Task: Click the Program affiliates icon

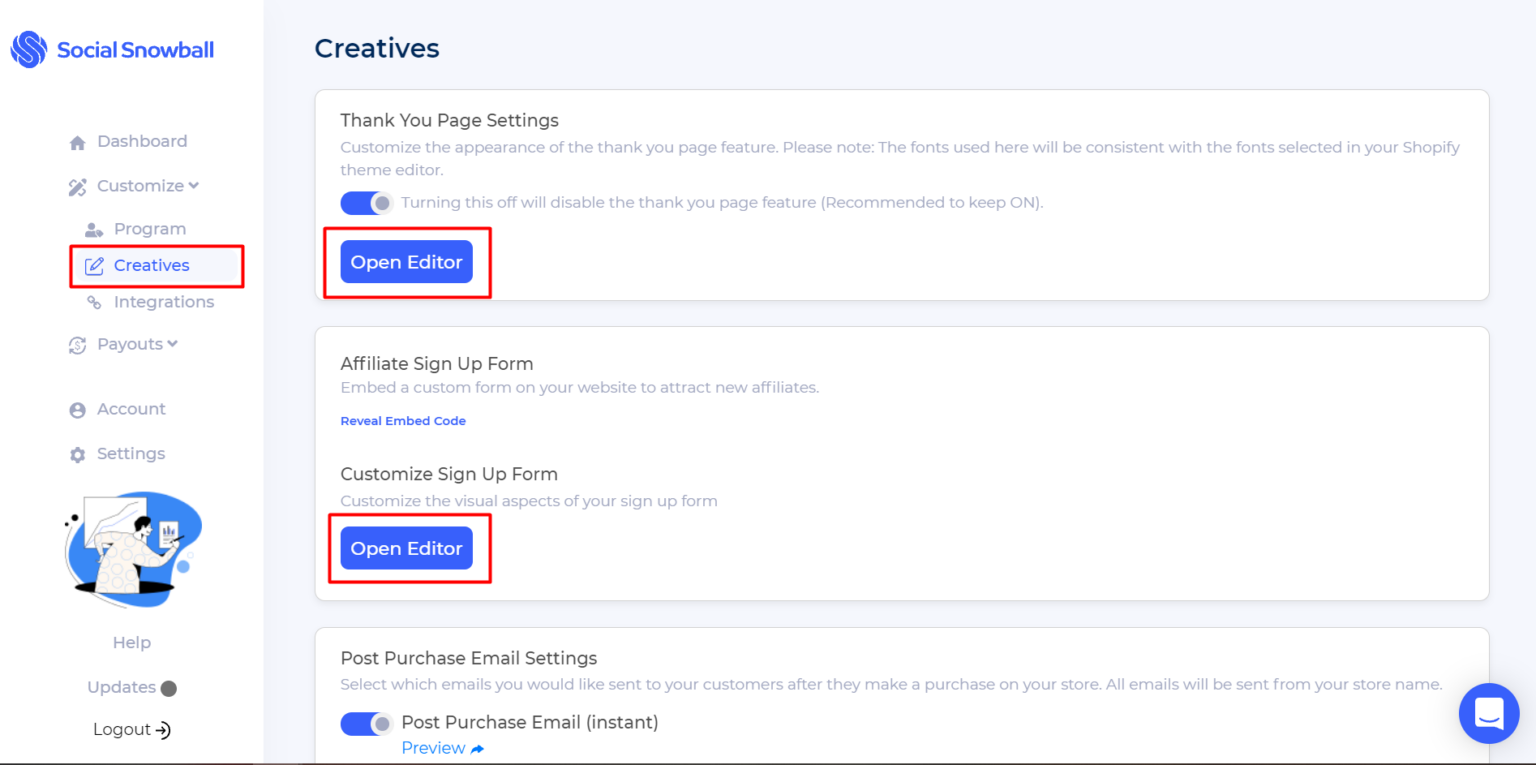Action: [x=93, y=228]
